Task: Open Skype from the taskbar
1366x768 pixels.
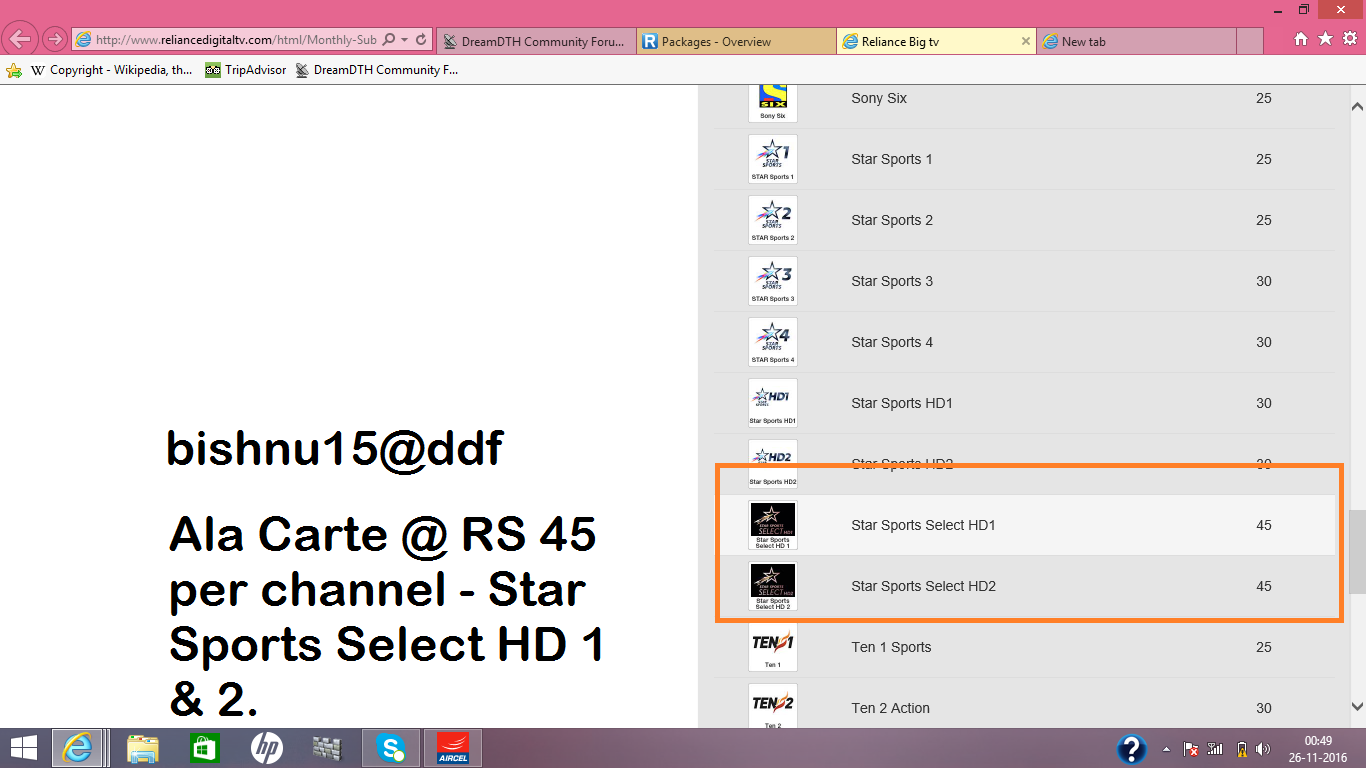Action: [390, 748]
